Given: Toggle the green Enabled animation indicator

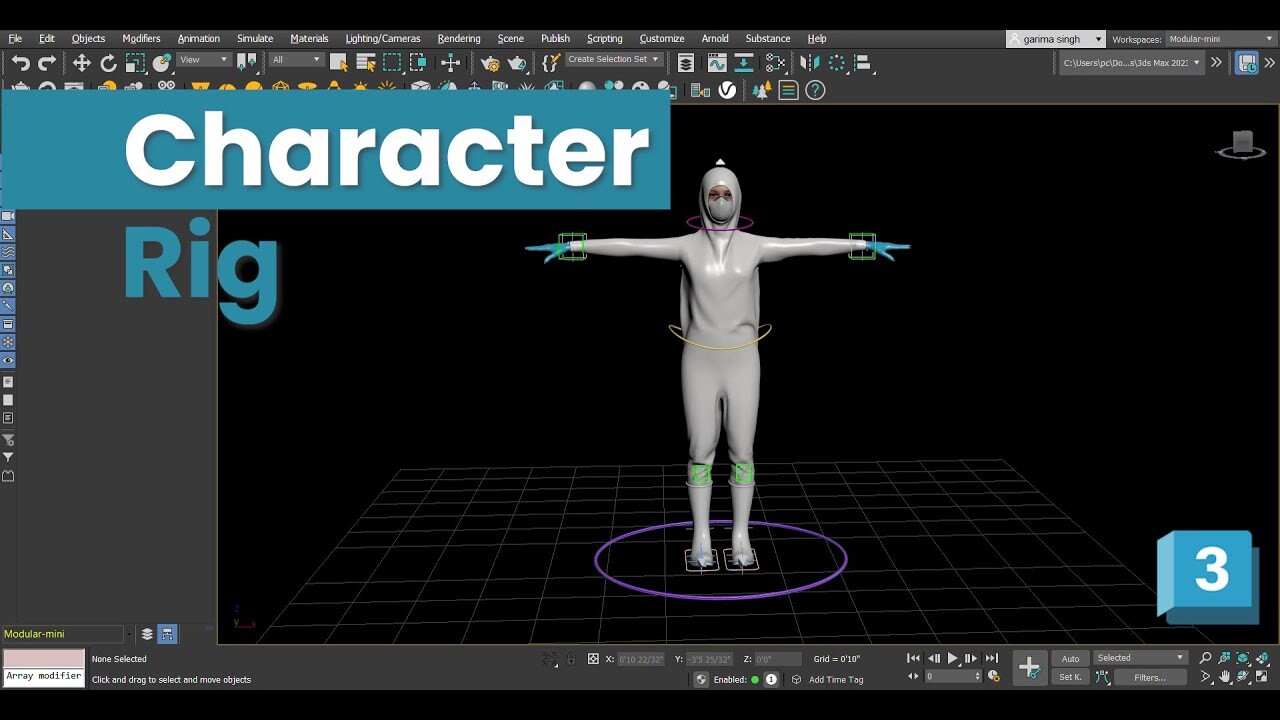Looking at the screenshot, I should pyautogui.click(x=757, y=679).
